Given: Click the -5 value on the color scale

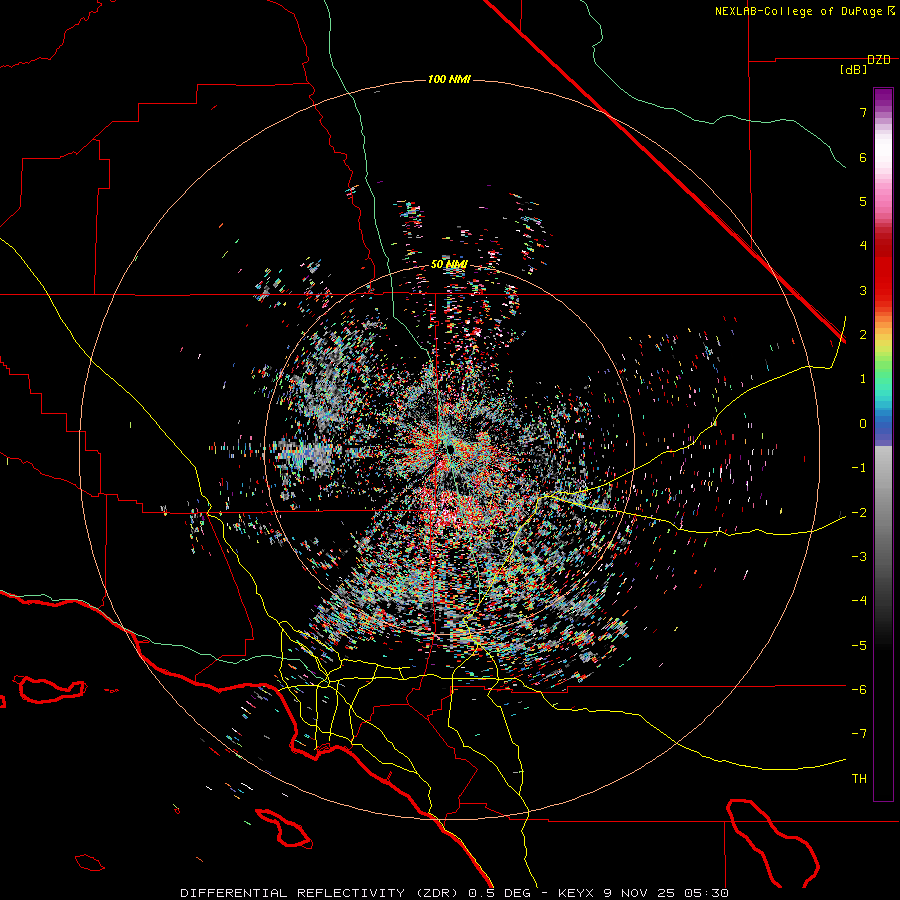Looking at the screenshot, I should coord(859,646).
